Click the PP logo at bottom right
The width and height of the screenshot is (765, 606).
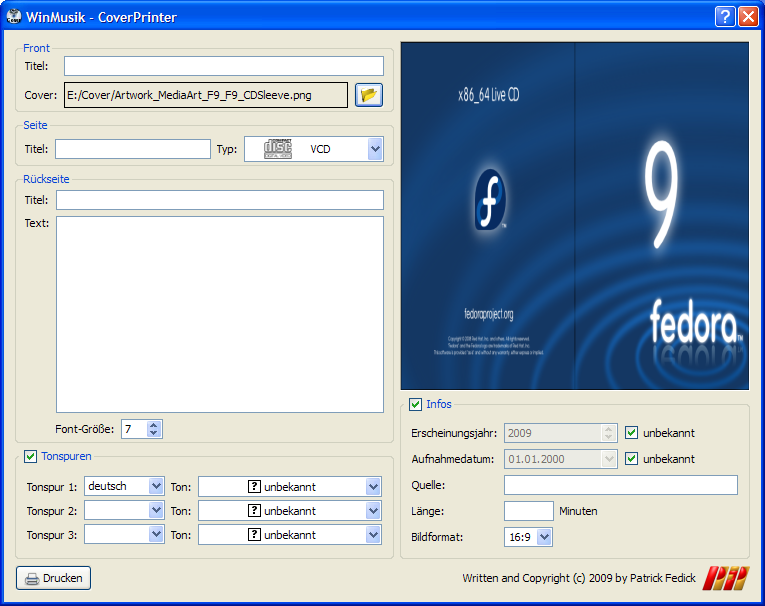point(726,578)
